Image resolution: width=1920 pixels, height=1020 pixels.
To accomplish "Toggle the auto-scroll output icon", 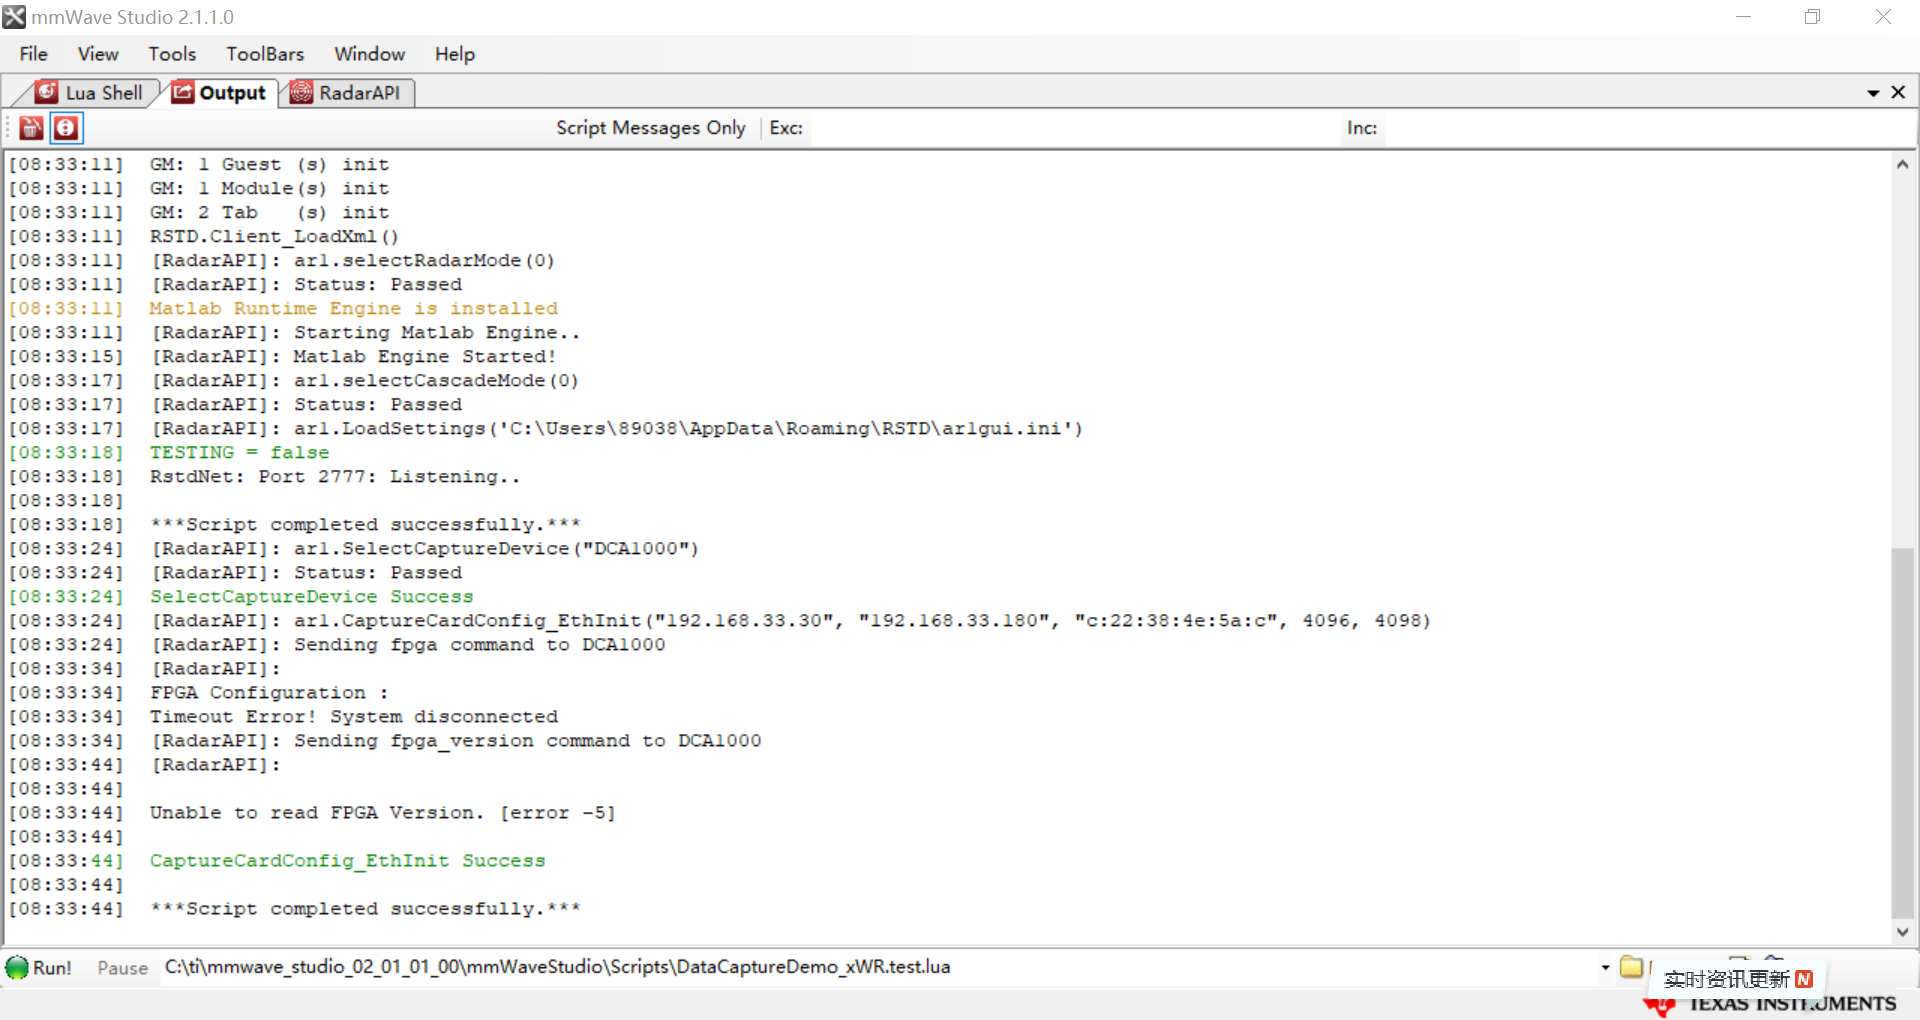I will coord(66,128).
